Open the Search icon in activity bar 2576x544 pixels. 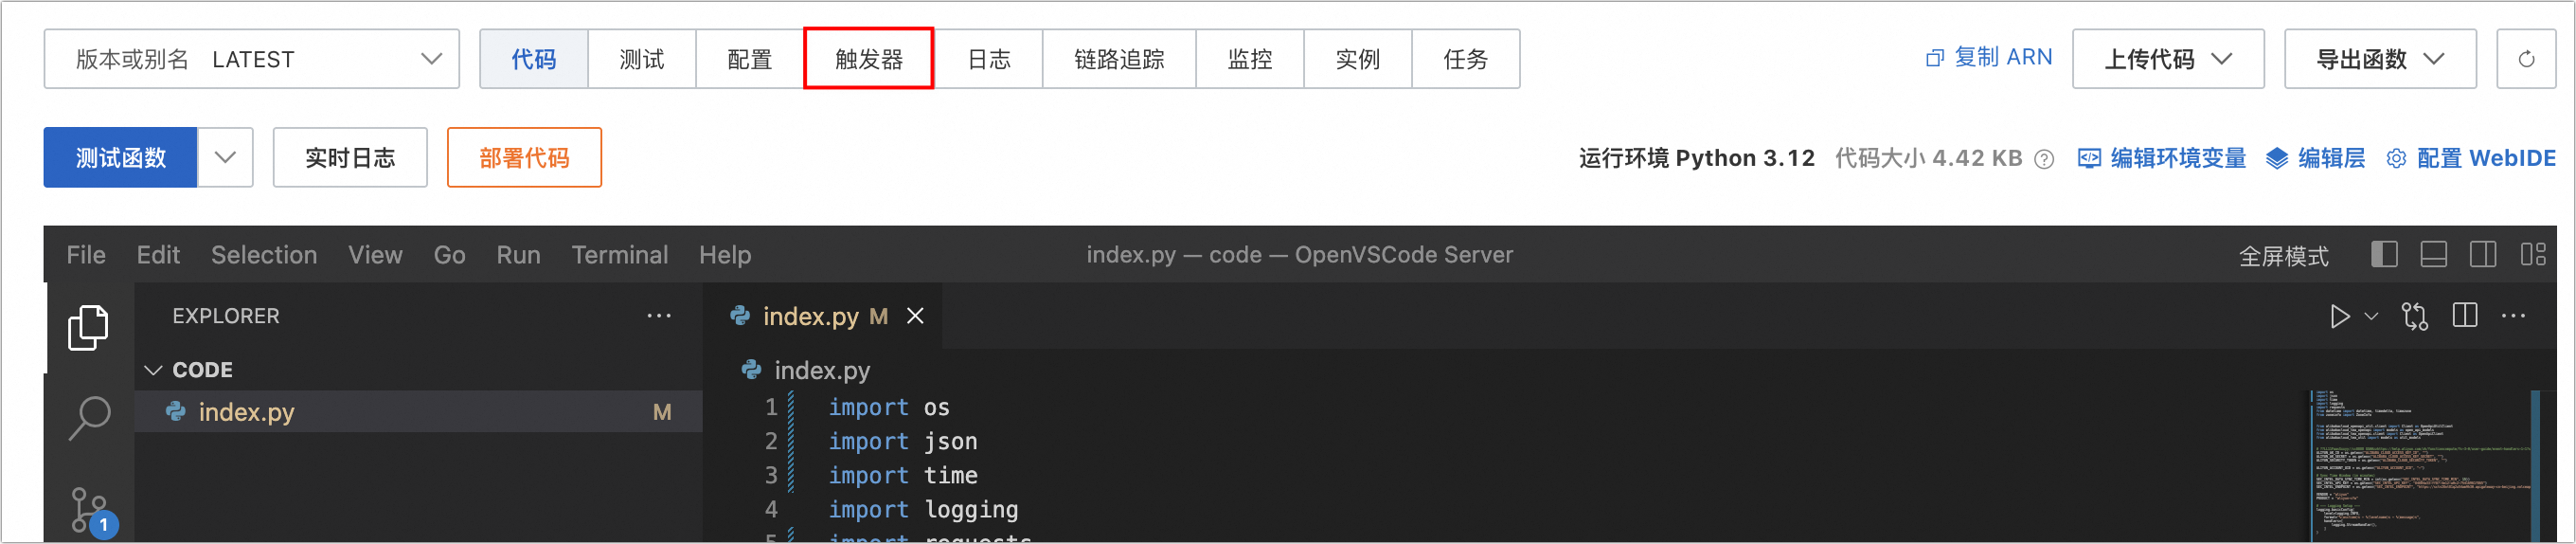(x=88, y=418)
